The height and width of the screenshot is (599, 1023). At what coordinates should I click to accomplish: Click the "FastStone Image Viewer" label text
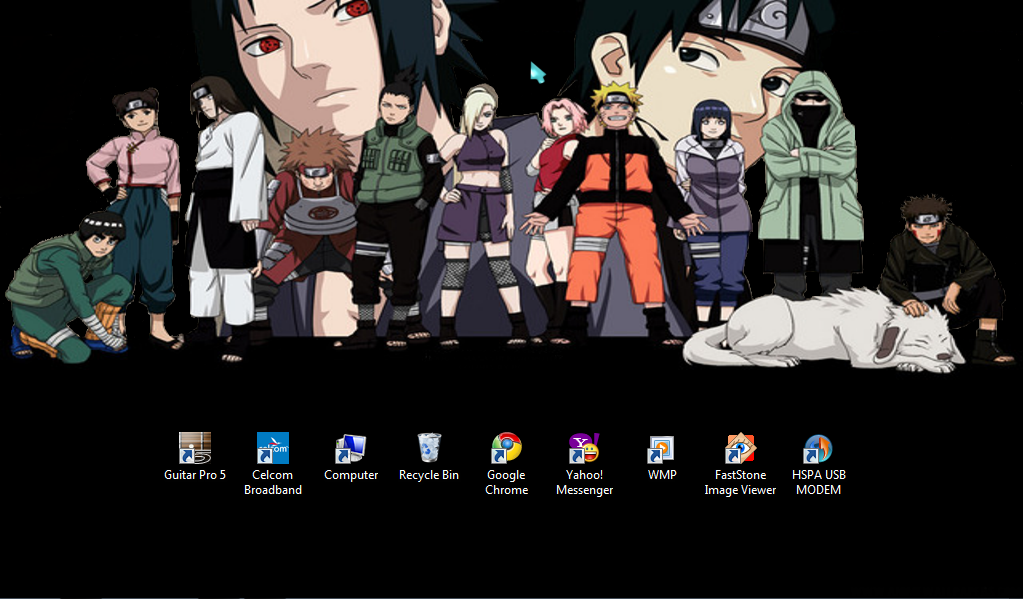pyautogui.click(x=740, y=482)
